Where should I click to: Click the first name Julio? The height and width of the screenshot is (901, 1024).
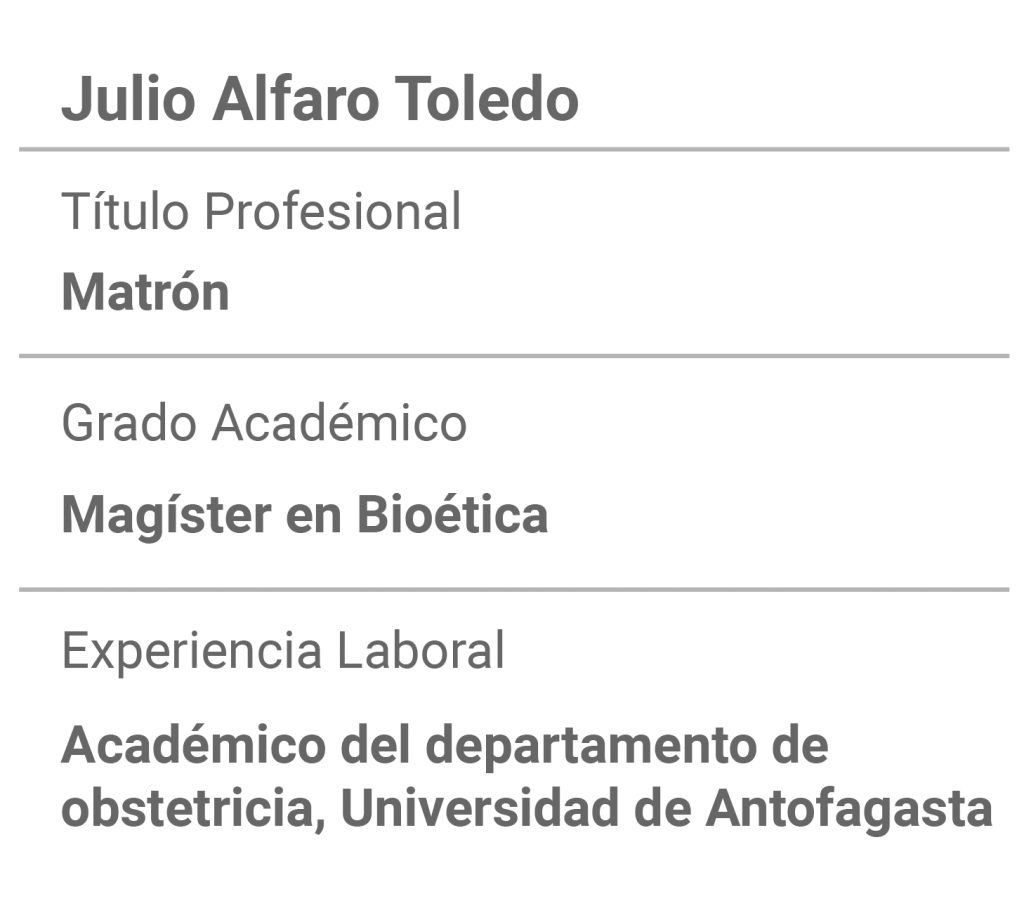pyautogui.click(x=128, y=99)
